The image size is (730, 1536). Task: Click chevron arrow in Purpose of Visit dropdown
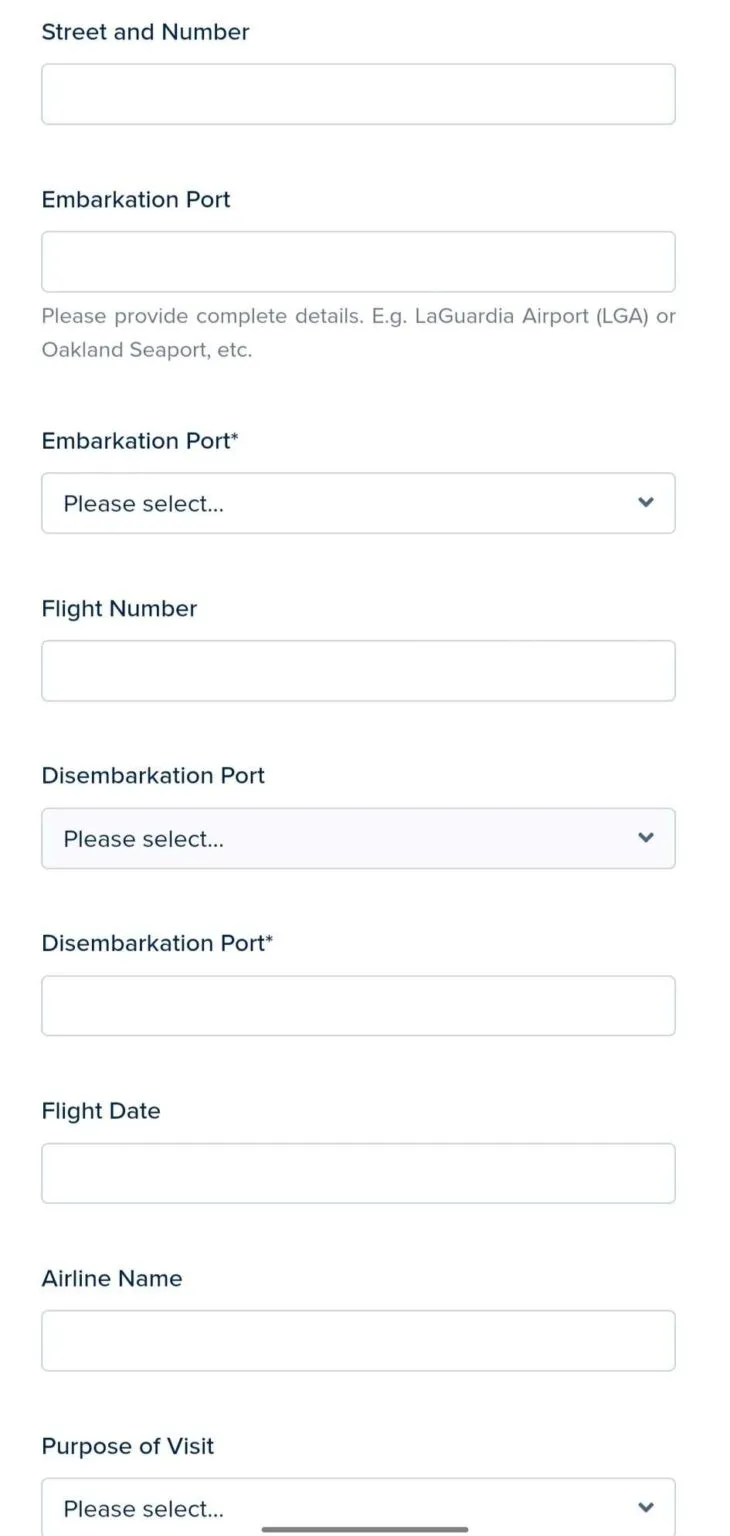[x=646, y=1507]
